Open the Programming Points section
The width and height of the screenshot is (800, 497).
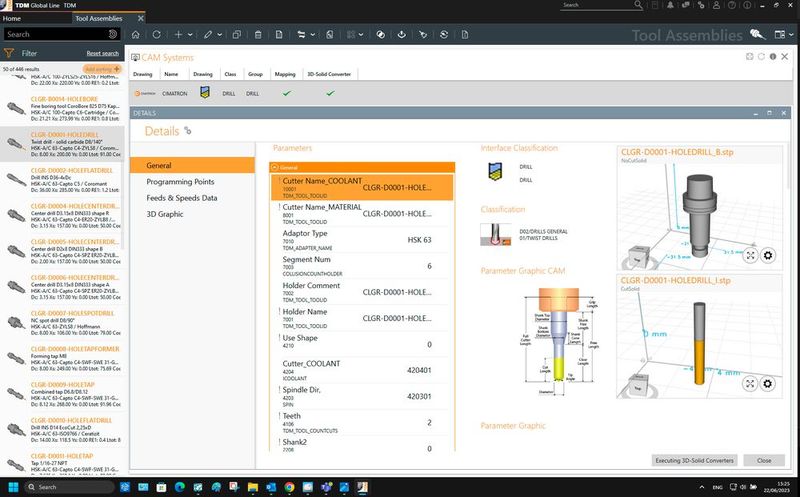coord(180,182)
